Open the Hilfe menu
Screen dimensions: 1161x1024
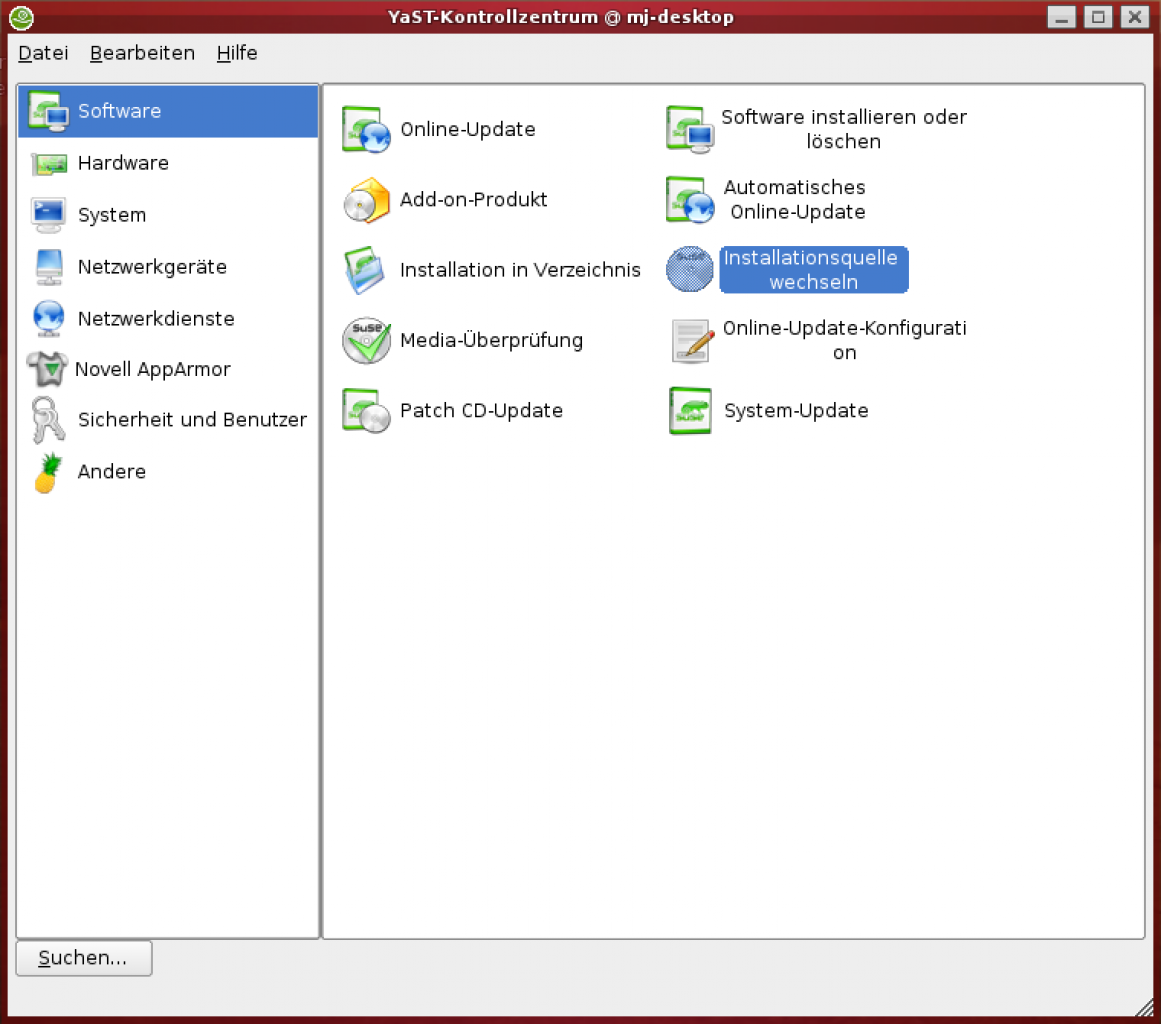(x=237, y=53)
